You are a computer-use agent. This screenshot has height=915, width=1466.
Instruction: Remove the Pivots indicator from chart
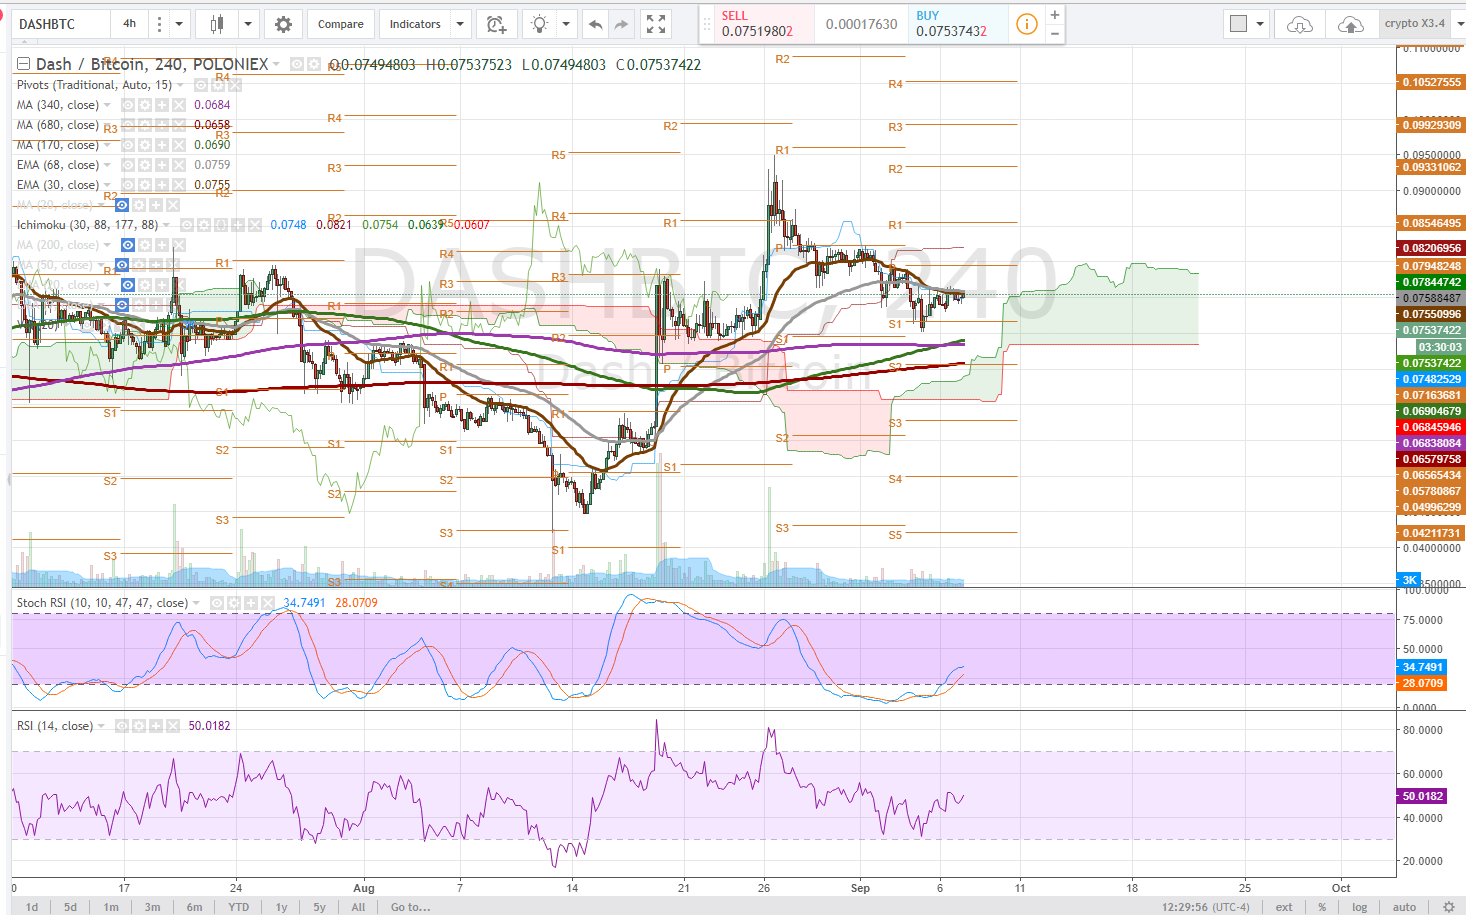[235, 85]
